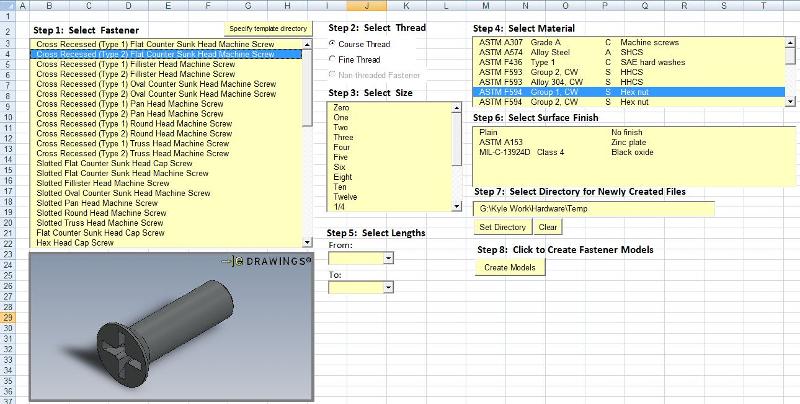Screen dimensions: 800x404
Task: Click size list scroll up arrow
Action: coord(457,108)
